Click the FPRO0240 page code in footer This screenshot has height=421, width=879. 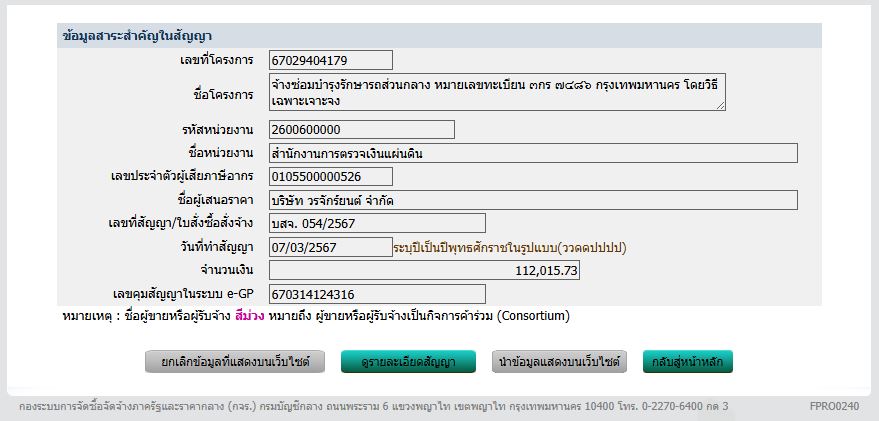833,407
